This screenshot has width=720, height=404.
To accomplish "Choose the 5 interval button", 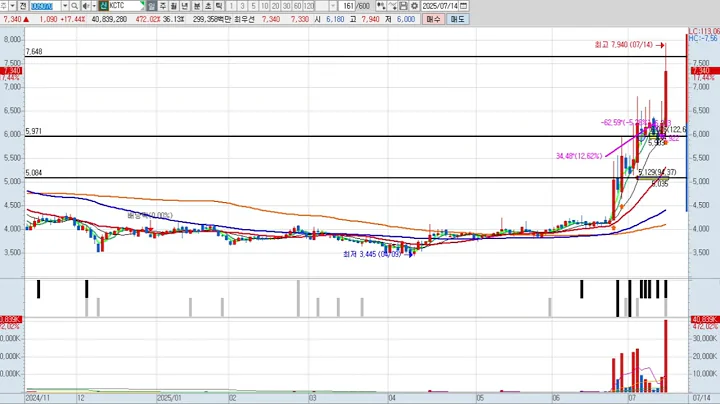I will pyautogui.click(x=253, y=6).
